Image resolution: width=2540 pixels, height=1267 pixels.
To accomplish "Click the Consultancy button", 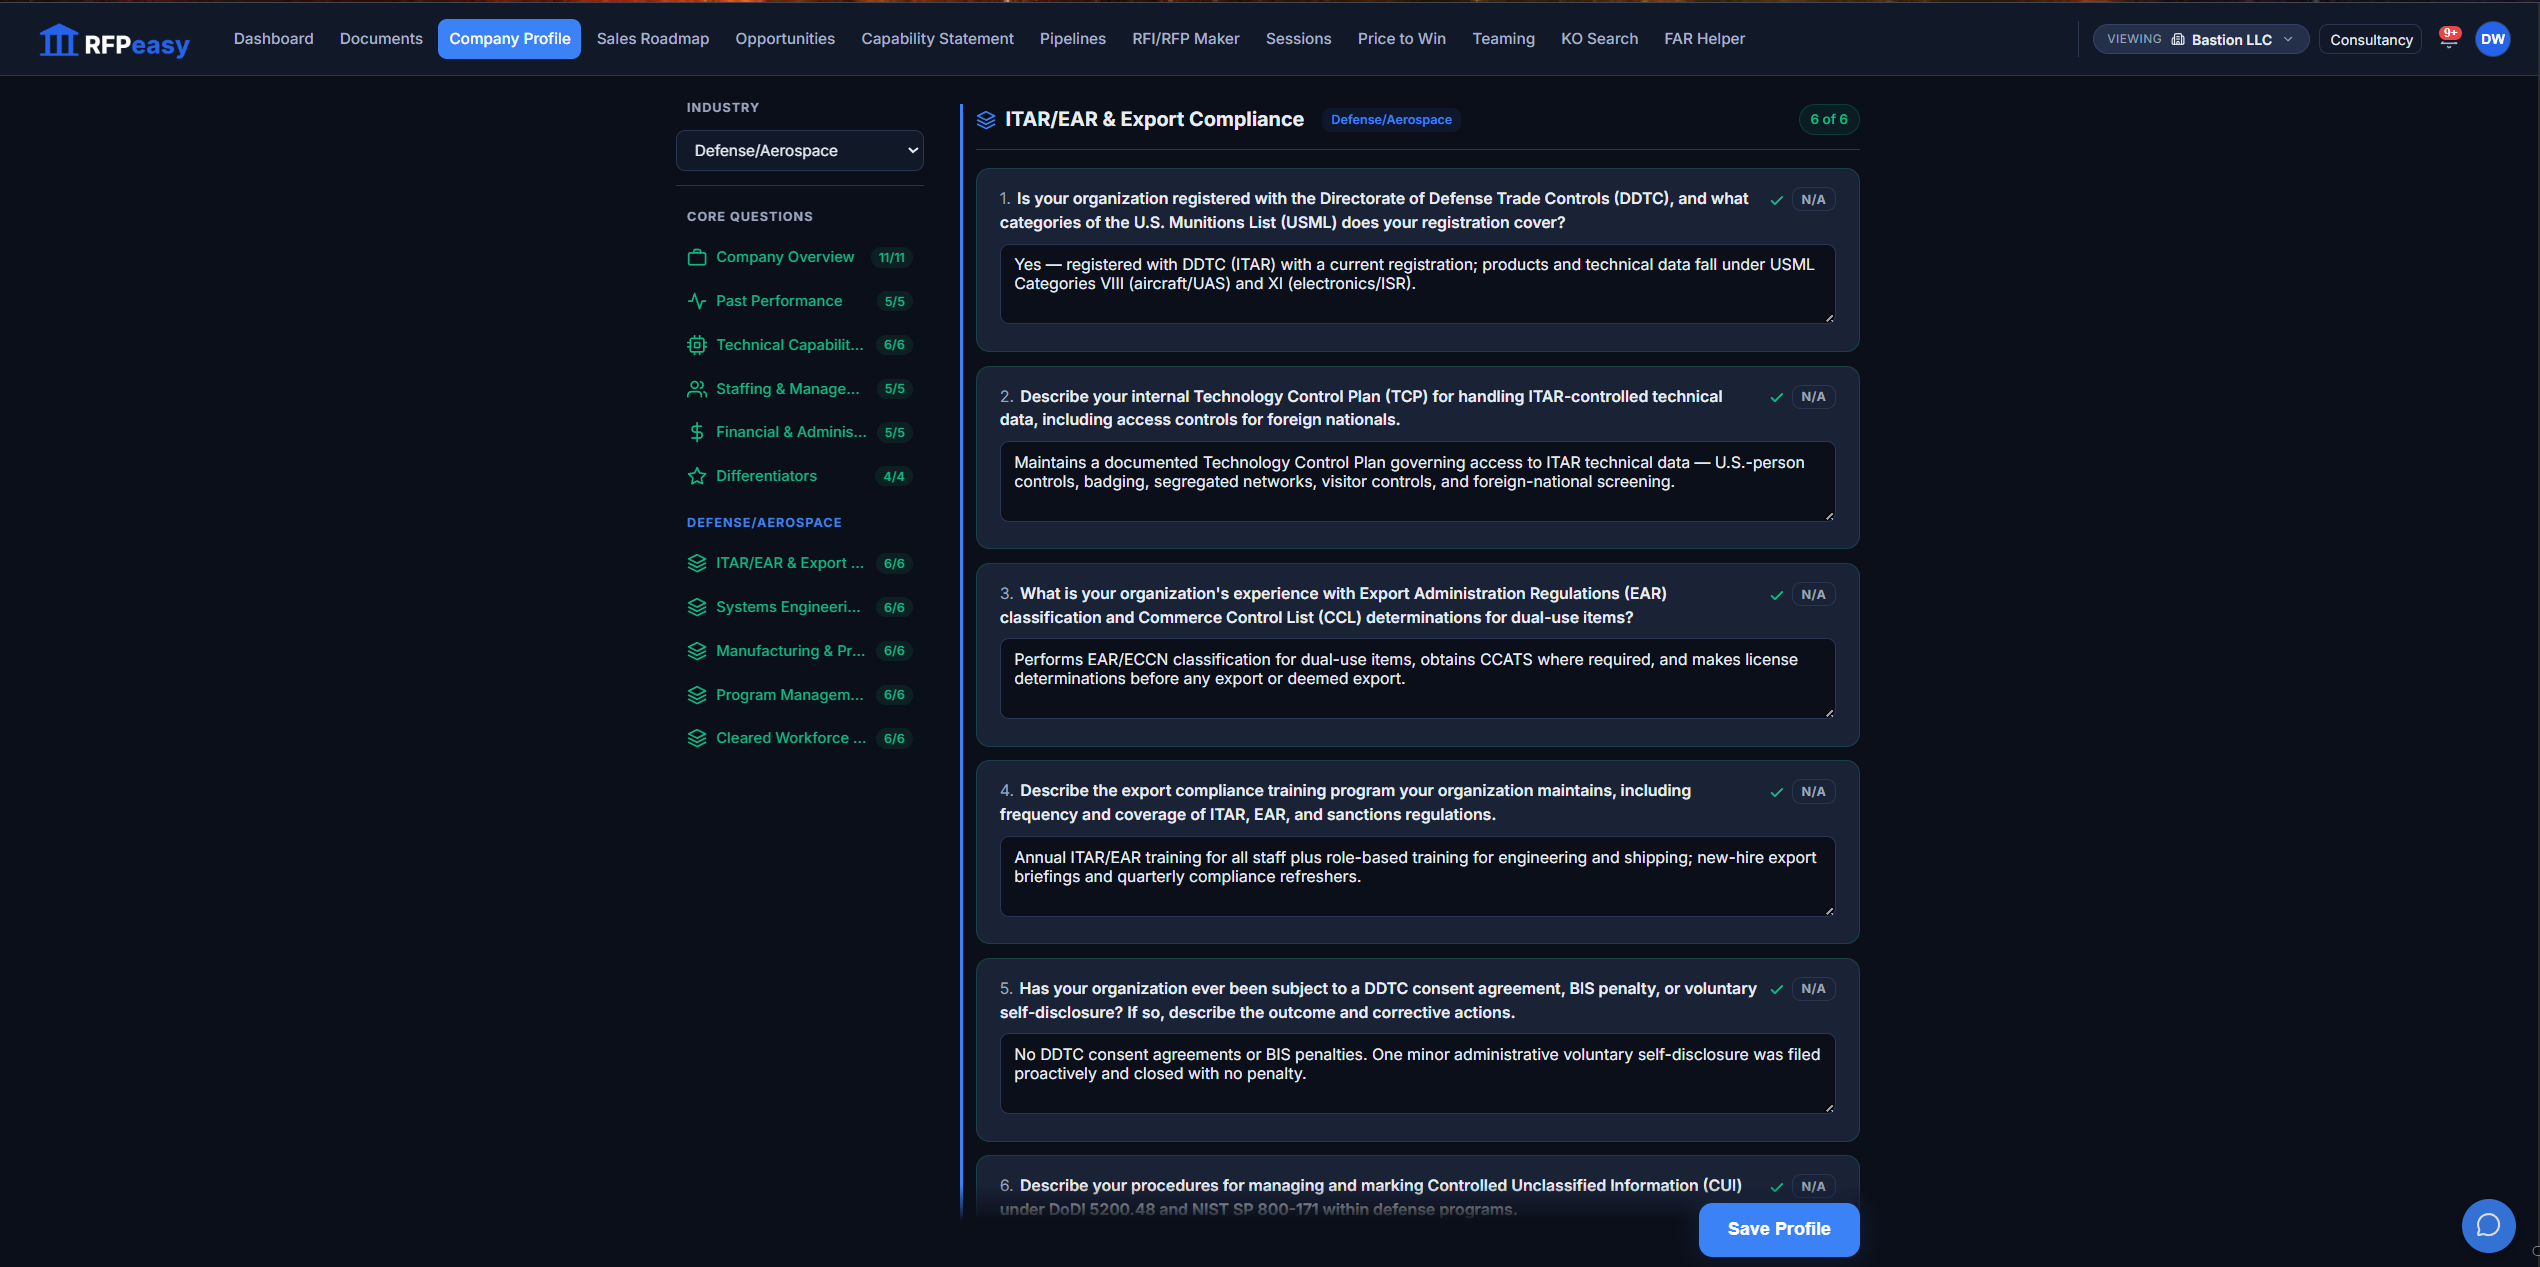I will [2370, 40].
